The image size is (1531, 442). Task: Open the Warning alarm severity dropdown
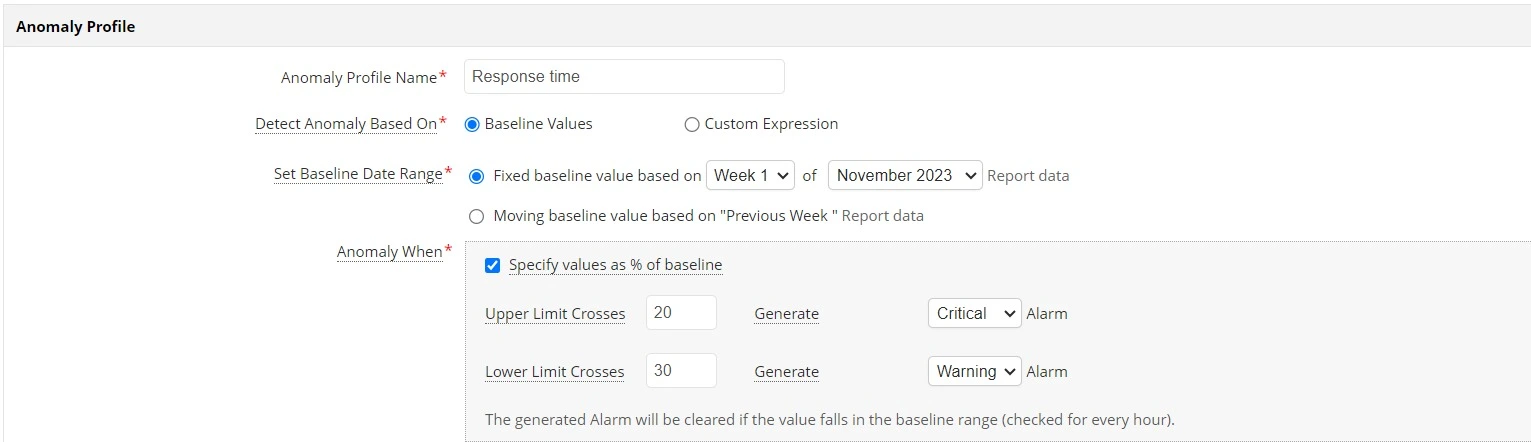[x=974, y=371]
